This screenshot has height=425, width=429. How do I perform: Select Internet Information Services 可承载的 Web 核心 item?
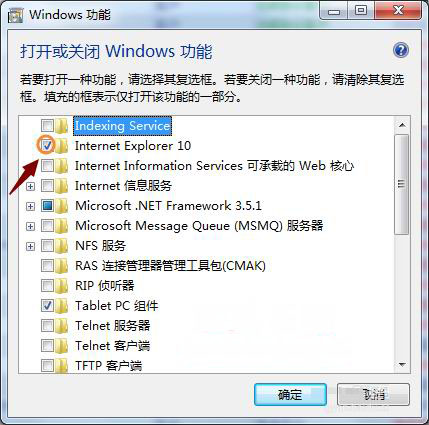coord(214,166)
